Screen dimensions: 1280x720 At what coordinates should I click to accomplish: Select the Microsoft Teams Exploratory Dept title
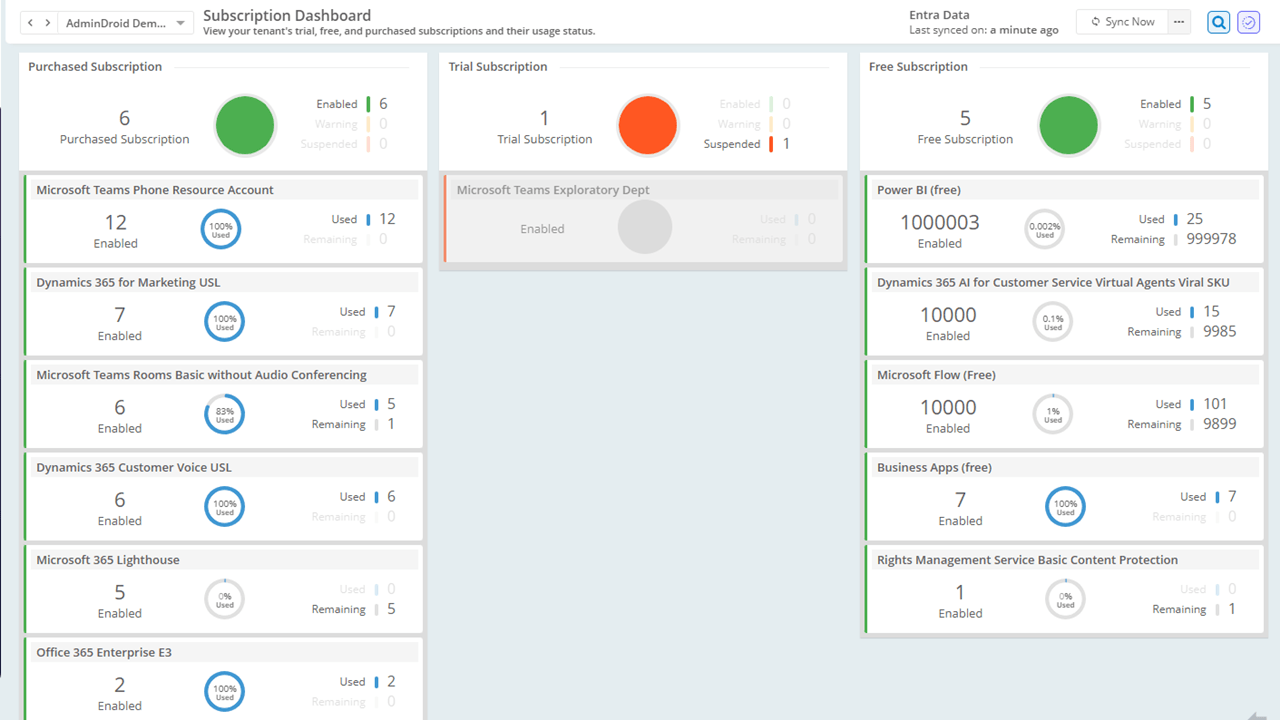[x=553, y=190]
